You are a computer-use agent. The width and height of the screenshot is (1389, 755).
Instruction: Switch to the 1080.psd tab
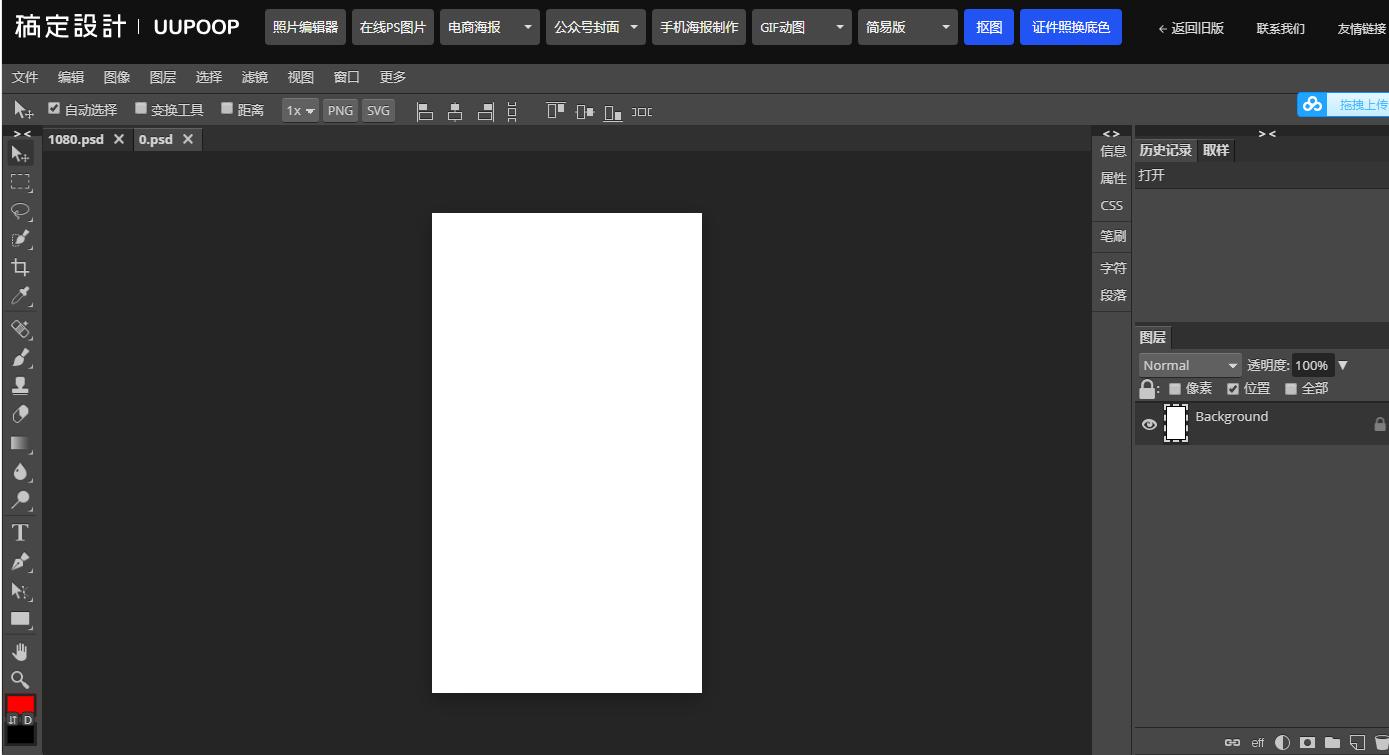coord(76,139)
